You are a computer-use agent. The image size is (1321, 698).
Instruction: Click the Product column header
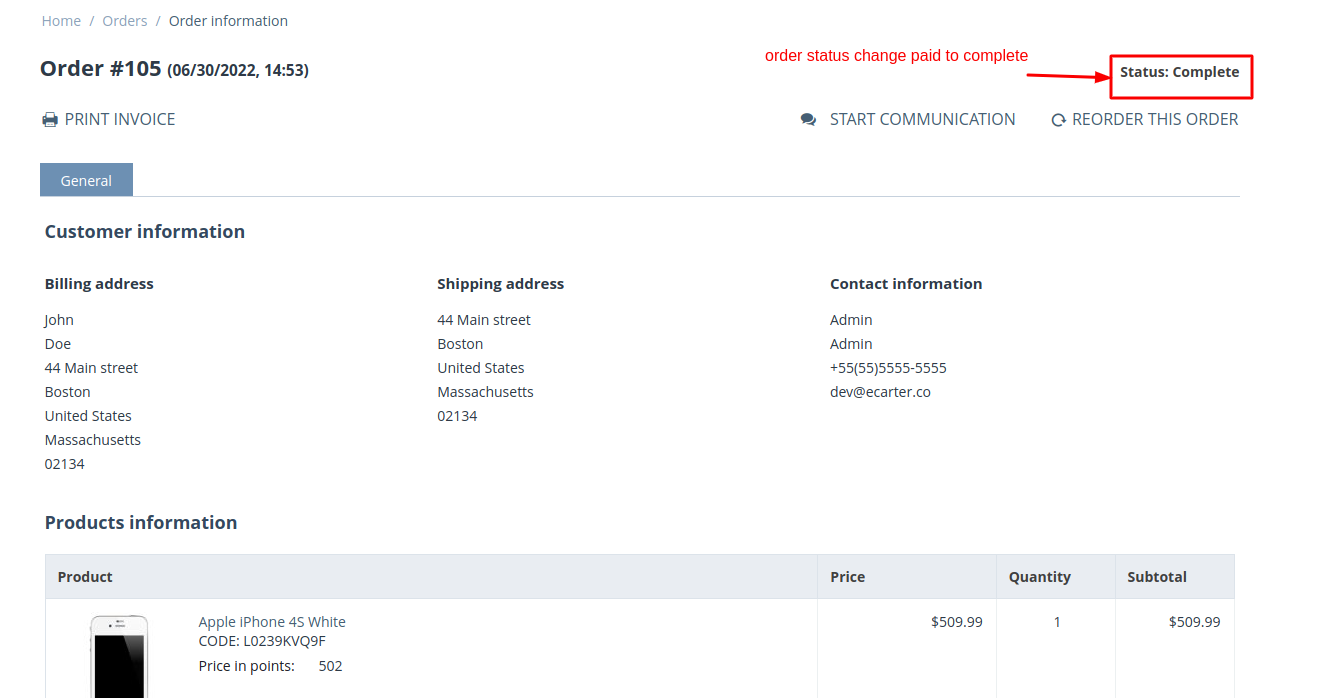[x=85, y=577]
